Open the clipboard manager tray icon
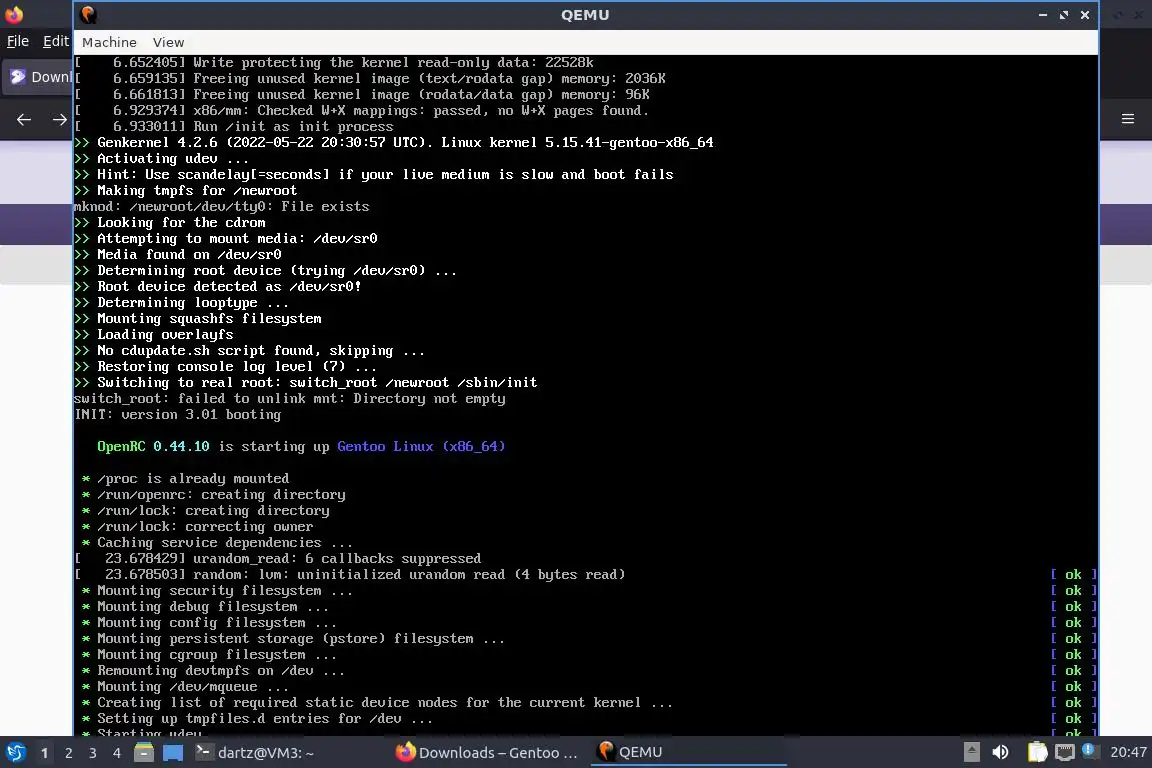Viewport: 1152px width, 768px height. pos(1037,752)
